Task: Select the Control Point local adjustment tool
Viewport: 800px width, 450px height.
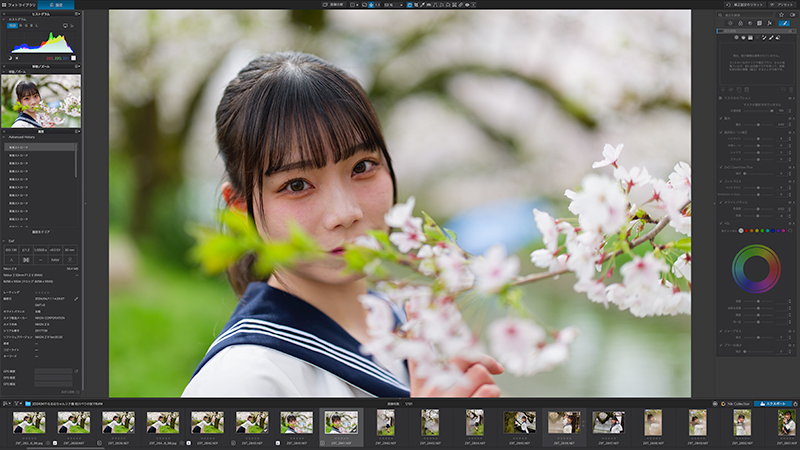Action: coord(736,37)
